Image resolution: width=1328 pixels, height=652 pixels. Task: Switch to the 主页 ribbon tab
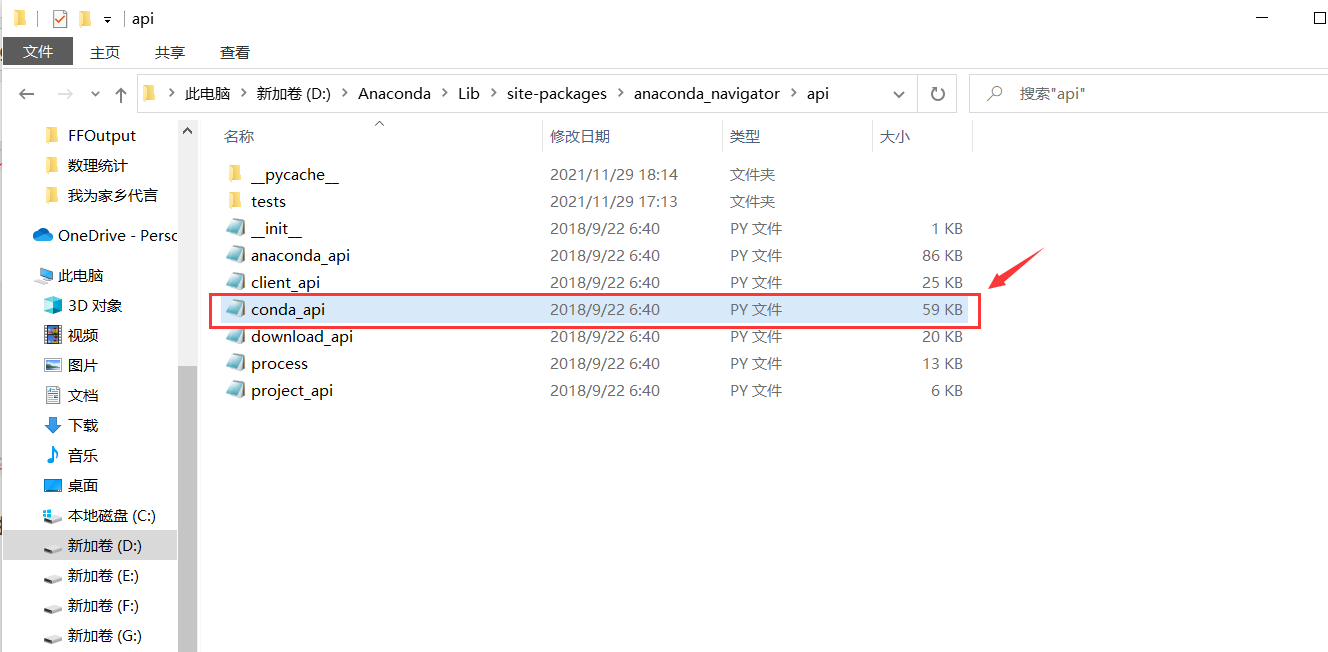[x=105, y=52]
